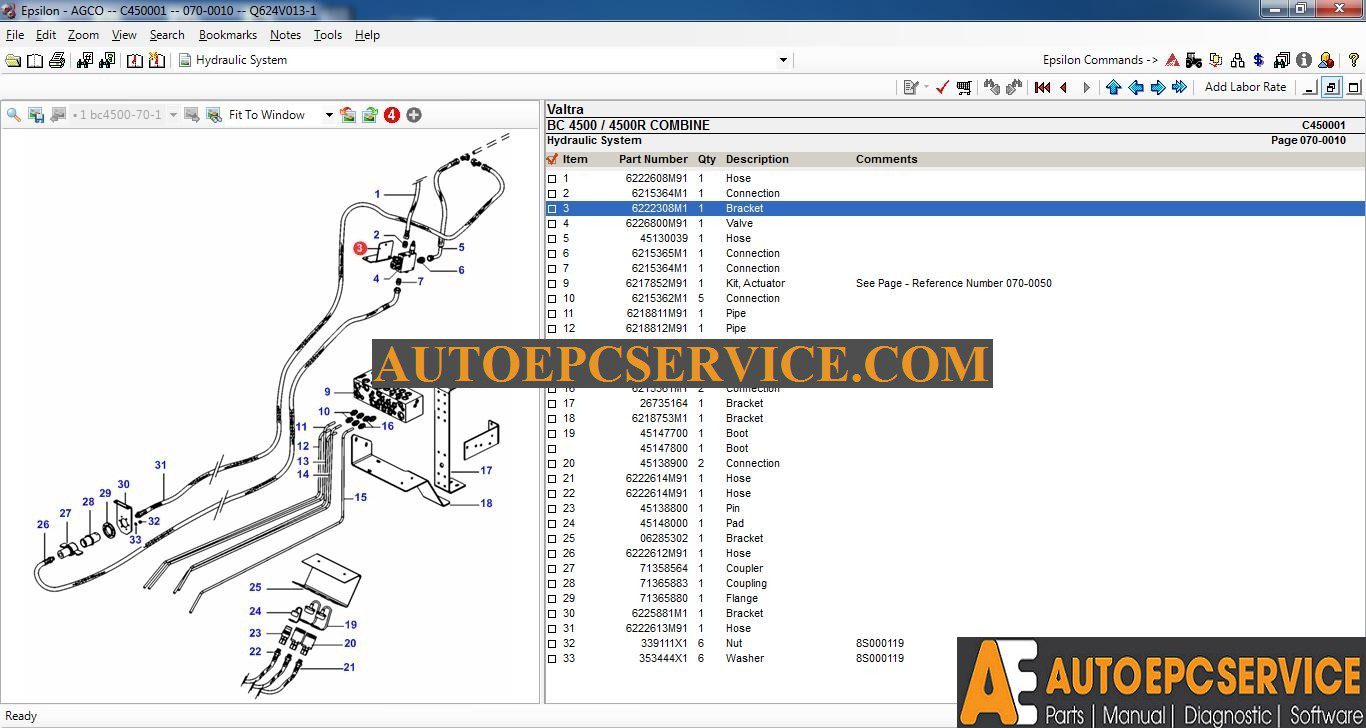Open the bc4500-70-1 image selector dropdown

click(x=173, y=115)
